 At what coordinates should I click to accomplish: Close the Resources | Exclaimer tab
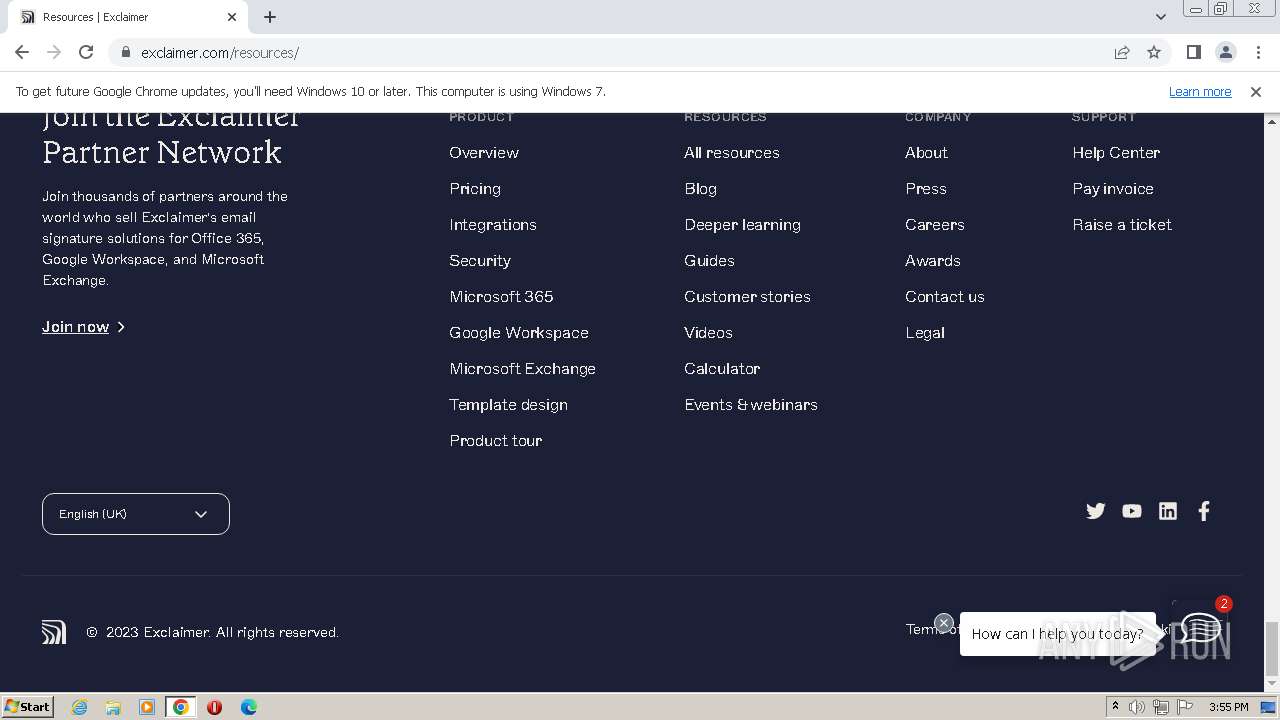point(232,17)
